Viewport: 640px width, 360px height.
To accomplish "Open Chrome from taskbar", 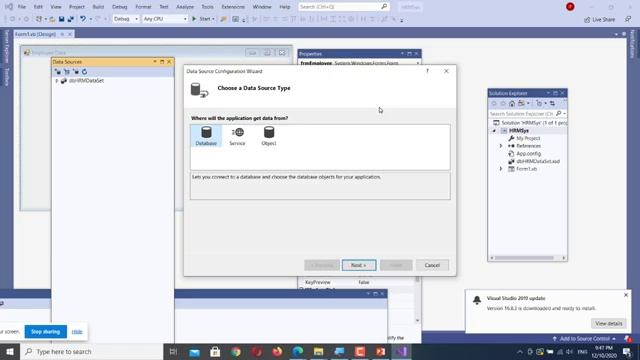I will (x=236, y=351).
